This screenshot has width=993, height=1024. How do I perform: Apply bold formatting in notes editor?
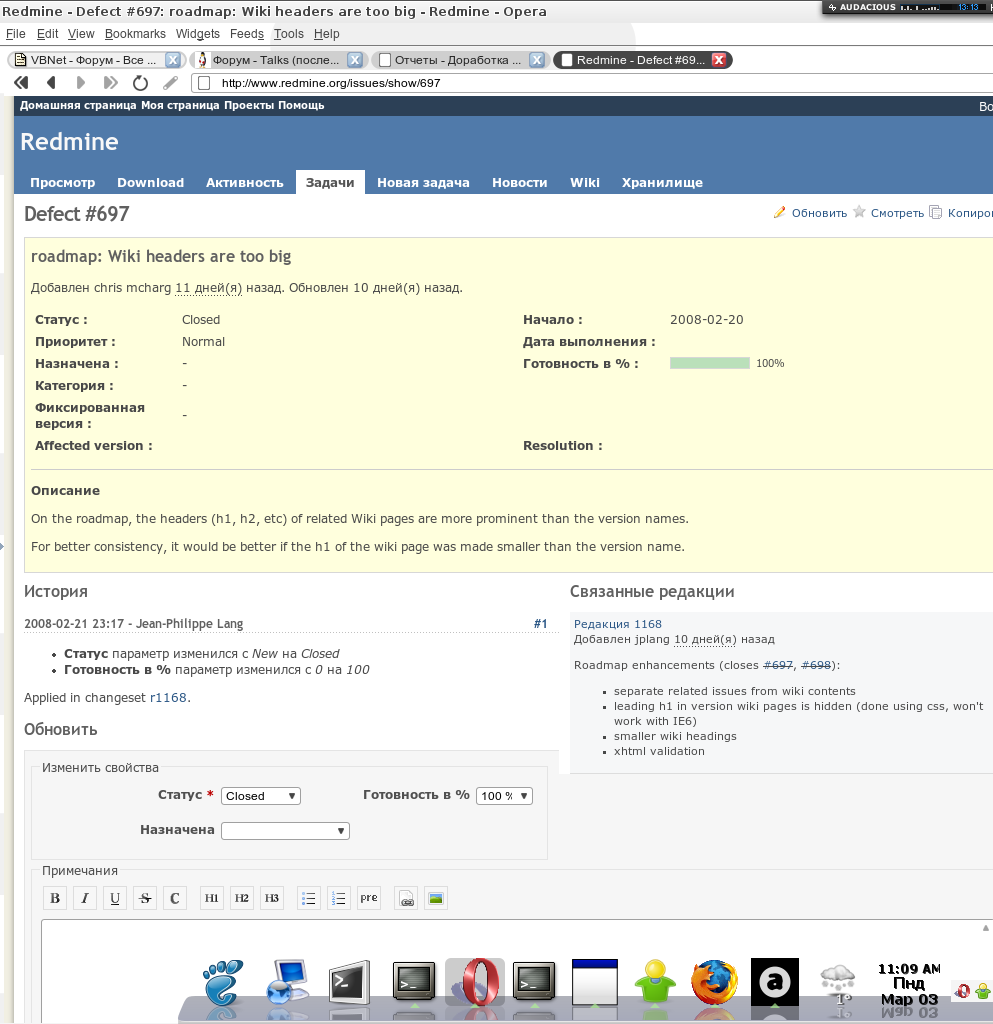point(55,898)
